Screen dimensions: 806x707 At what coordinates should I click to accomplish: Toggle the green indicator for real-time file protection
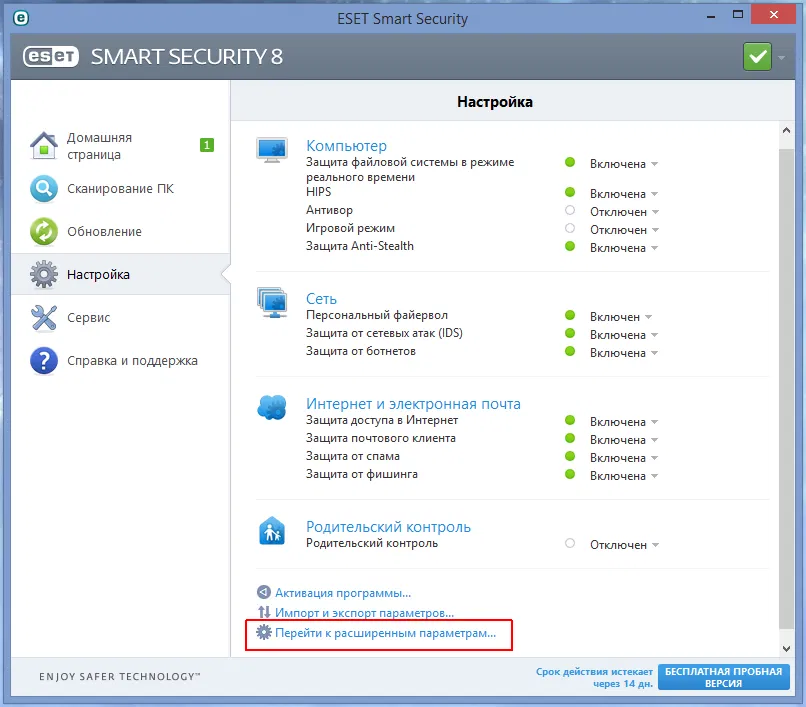(570, 162)
